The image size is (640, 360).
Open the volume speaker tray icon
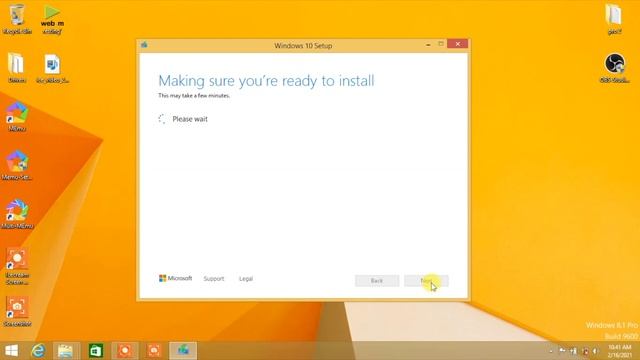point(596,351)
